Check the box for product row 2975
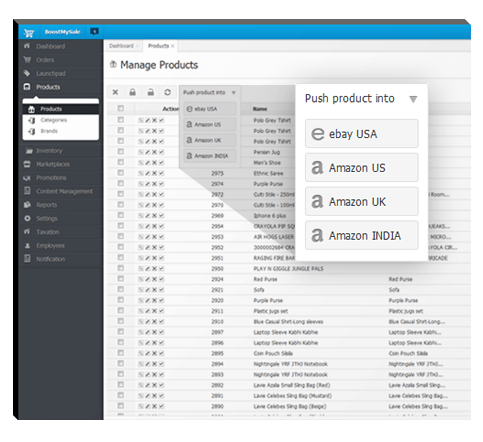 click(121, 173)
